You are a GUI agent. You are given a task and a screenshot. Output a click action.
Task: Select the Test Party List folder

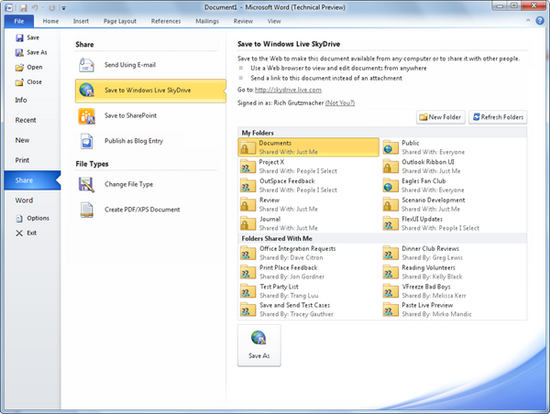coord(308,291)
